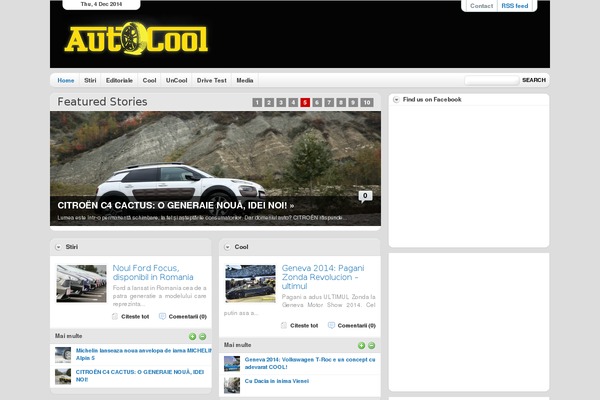Click the AutoCool logo
600x400 pixels.
pyautogui.click(x=137, y=39)
